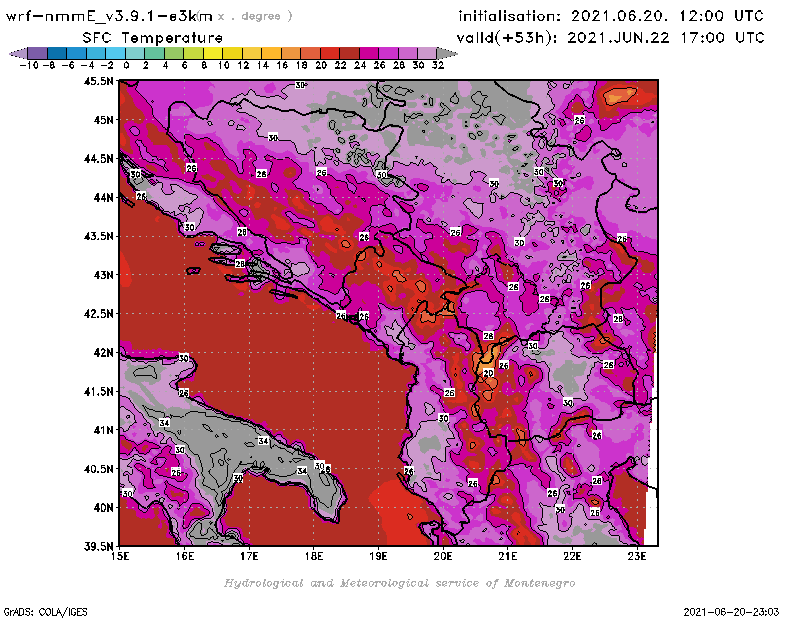800x618 pixels.
Task: Click the 41.5N latitude axis label
Action: pos(98,391)
